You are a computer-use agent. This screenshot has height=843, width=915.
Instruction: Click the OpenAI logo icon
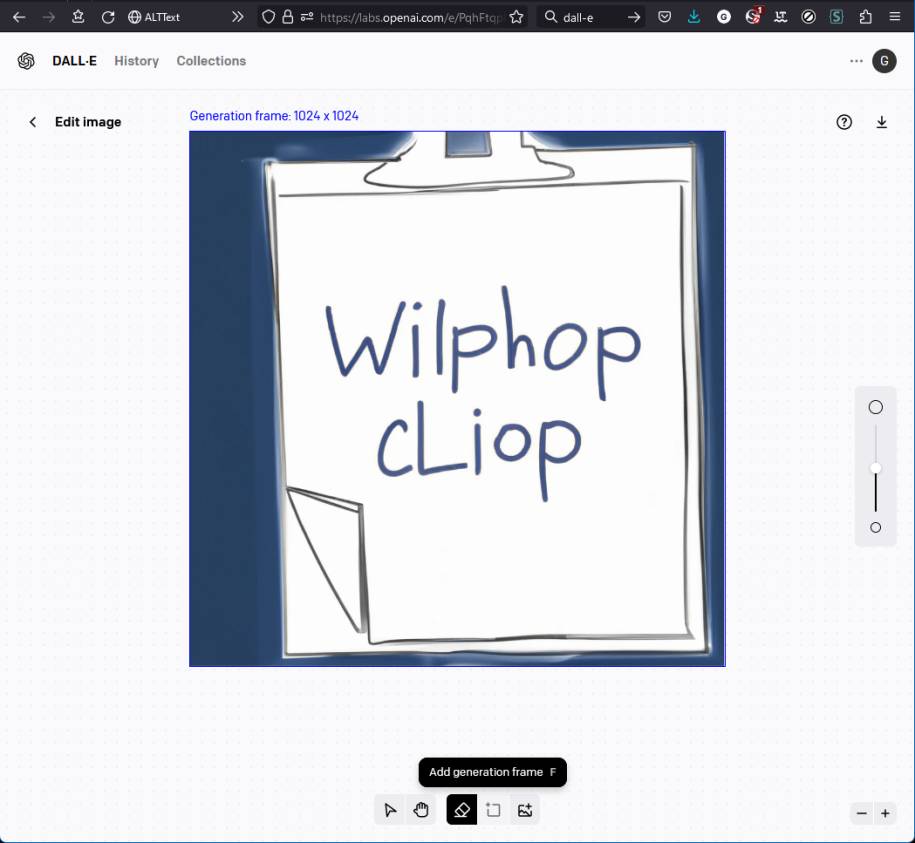(x=26, y=61)
